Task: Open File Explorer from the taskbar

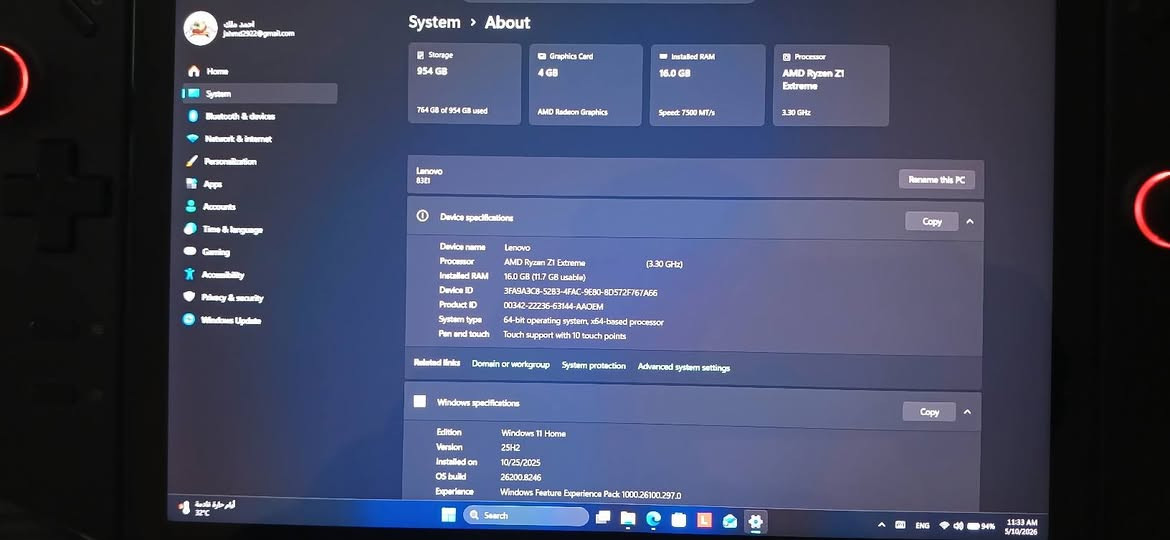Action: pos(628,519)
